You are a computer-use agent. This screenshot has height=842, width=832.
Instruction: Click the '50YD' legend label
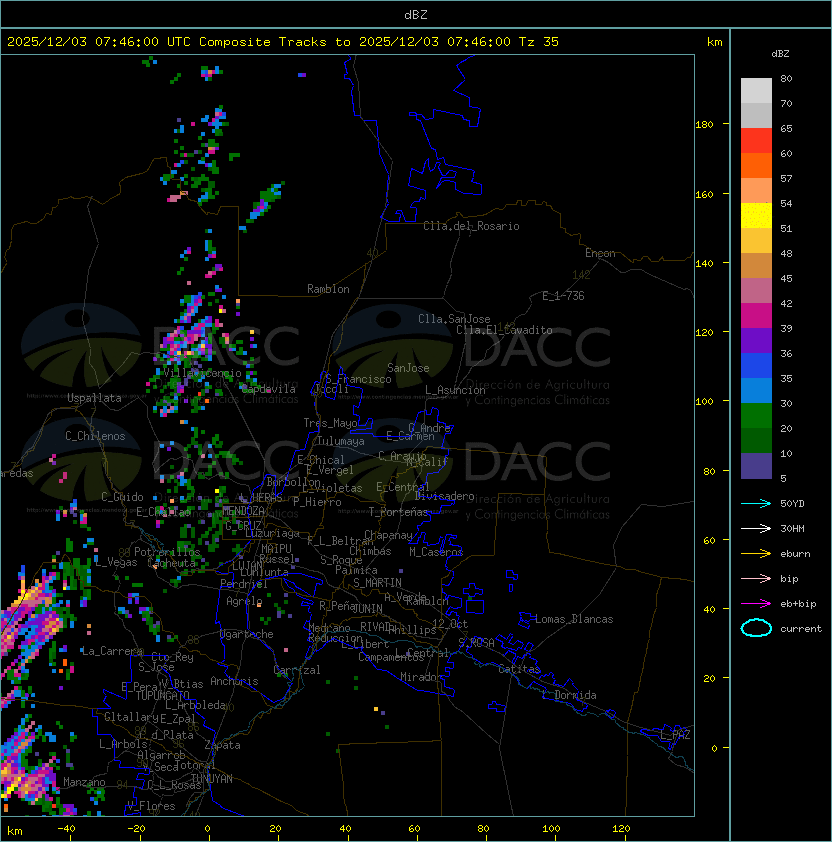pyautogui.click(x=792, y=503)
